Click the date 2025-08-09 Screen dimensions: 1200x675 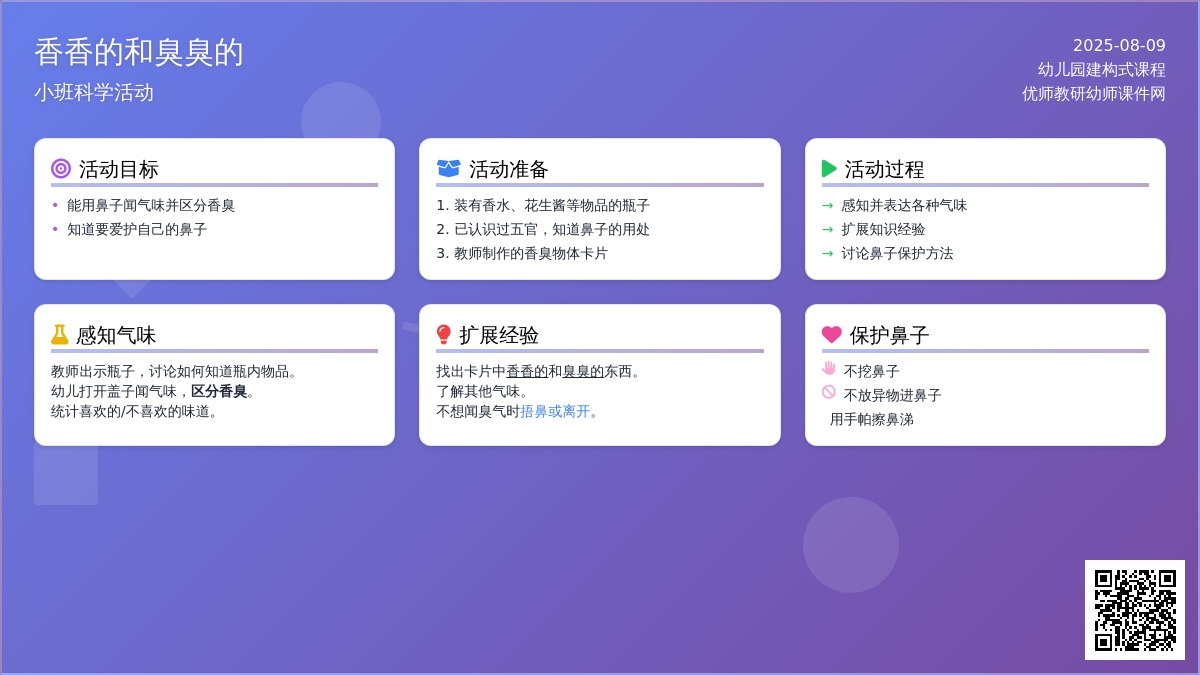tap(1119, 46)
